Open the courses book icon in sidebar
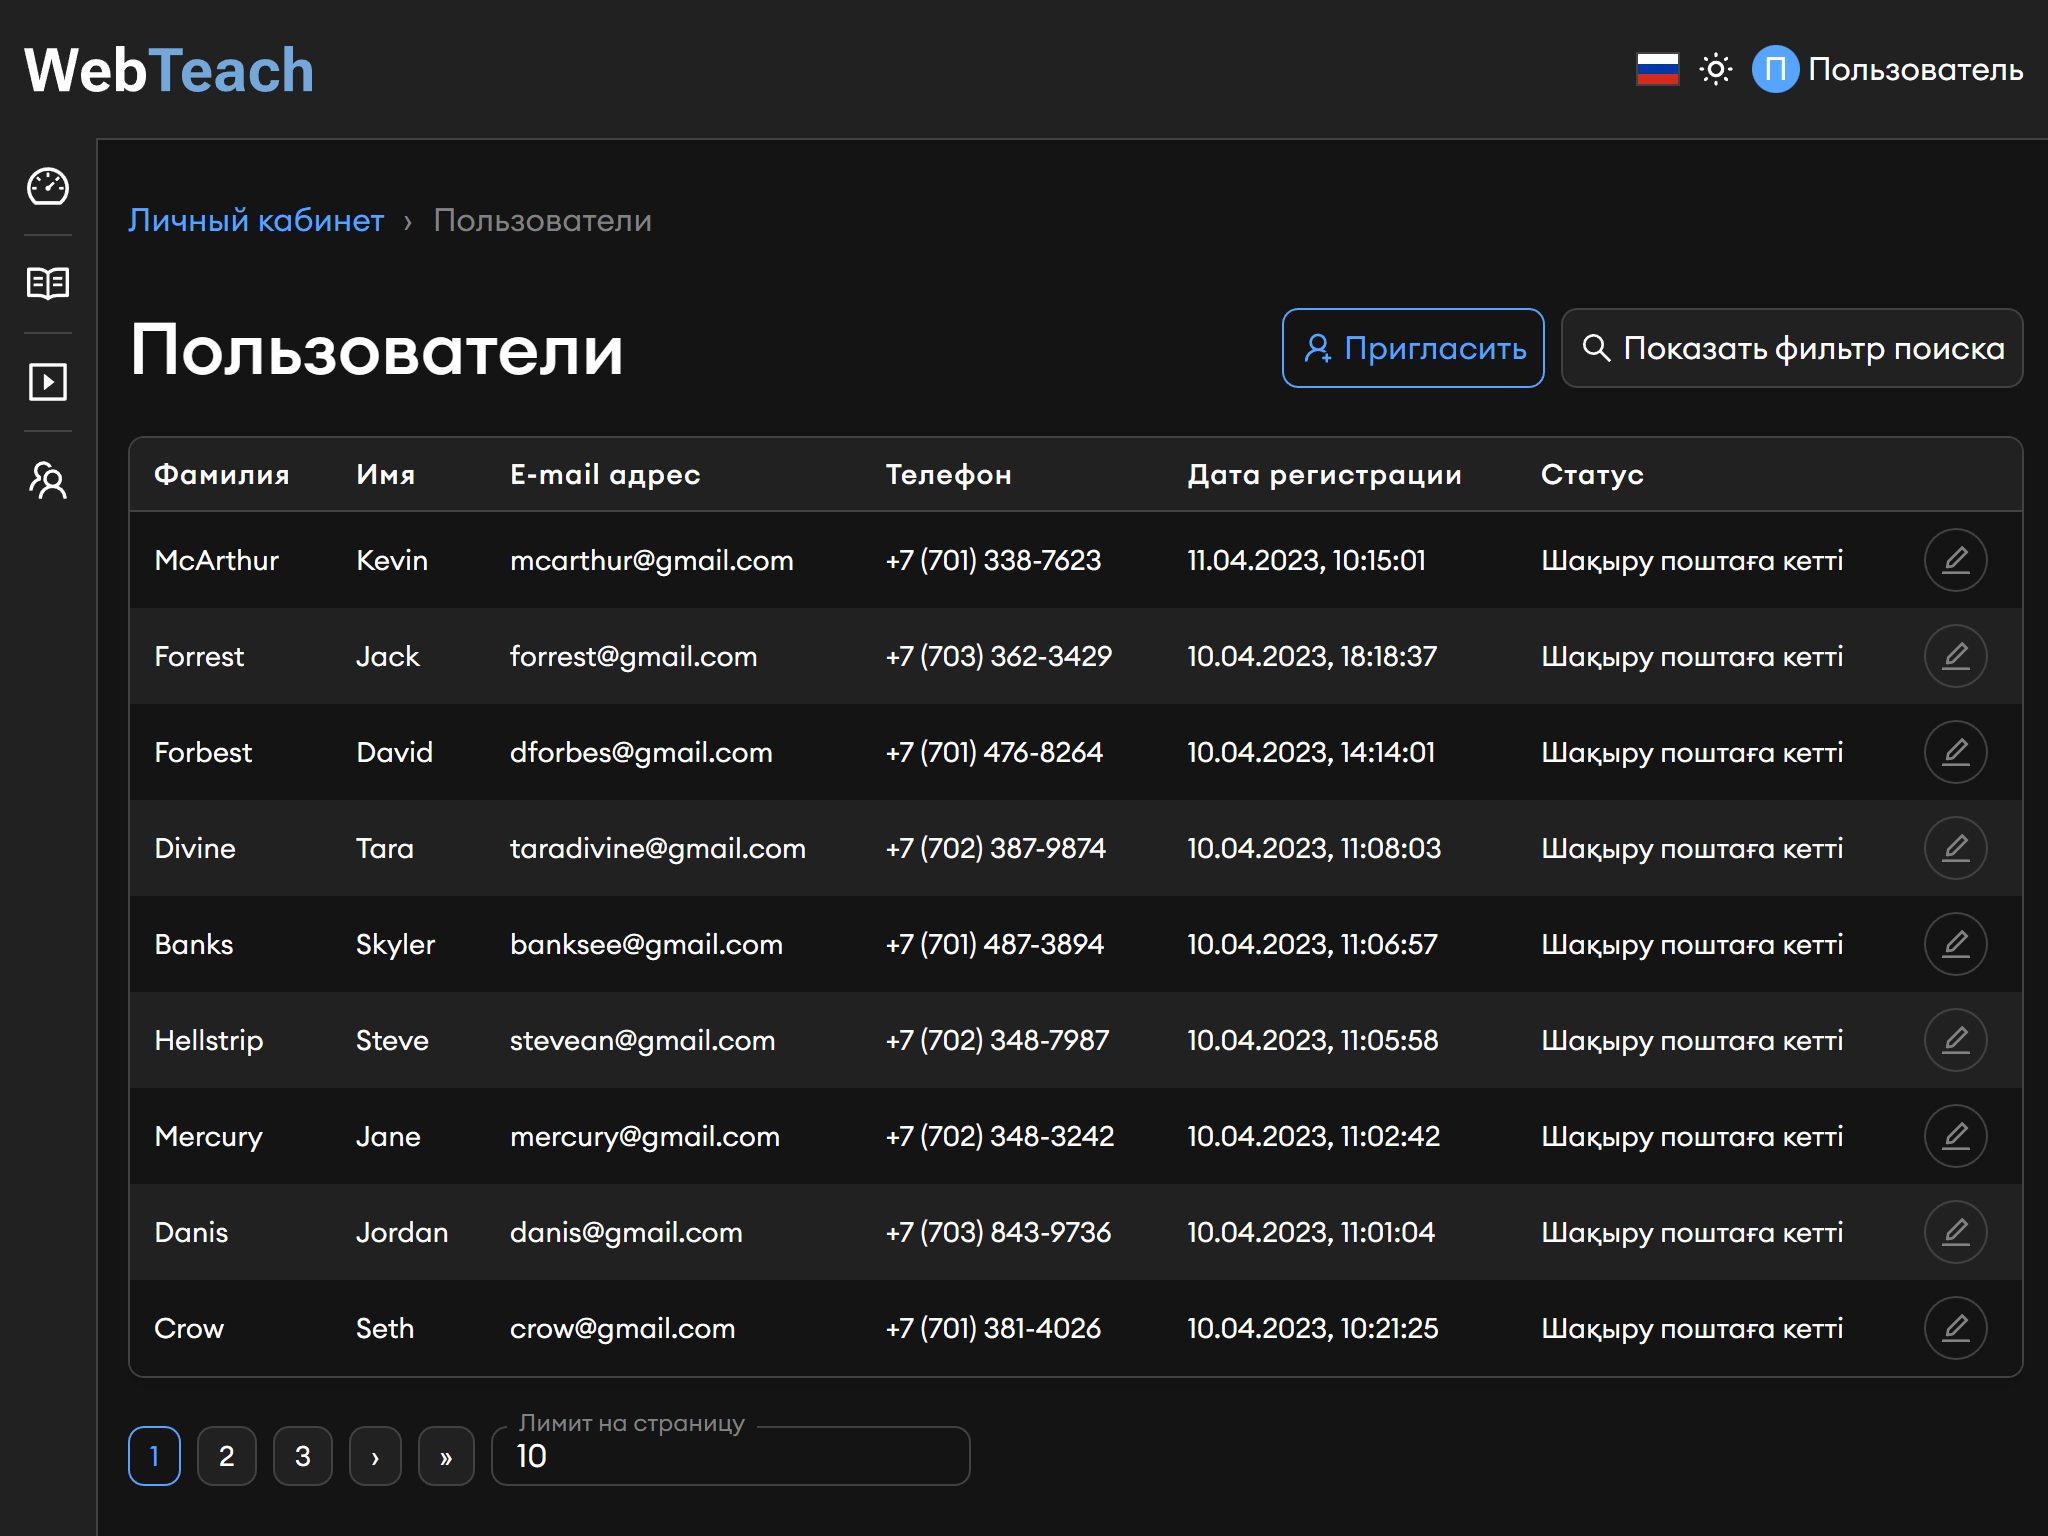This screenshot has width=2048, height=1536. point(47,284)
